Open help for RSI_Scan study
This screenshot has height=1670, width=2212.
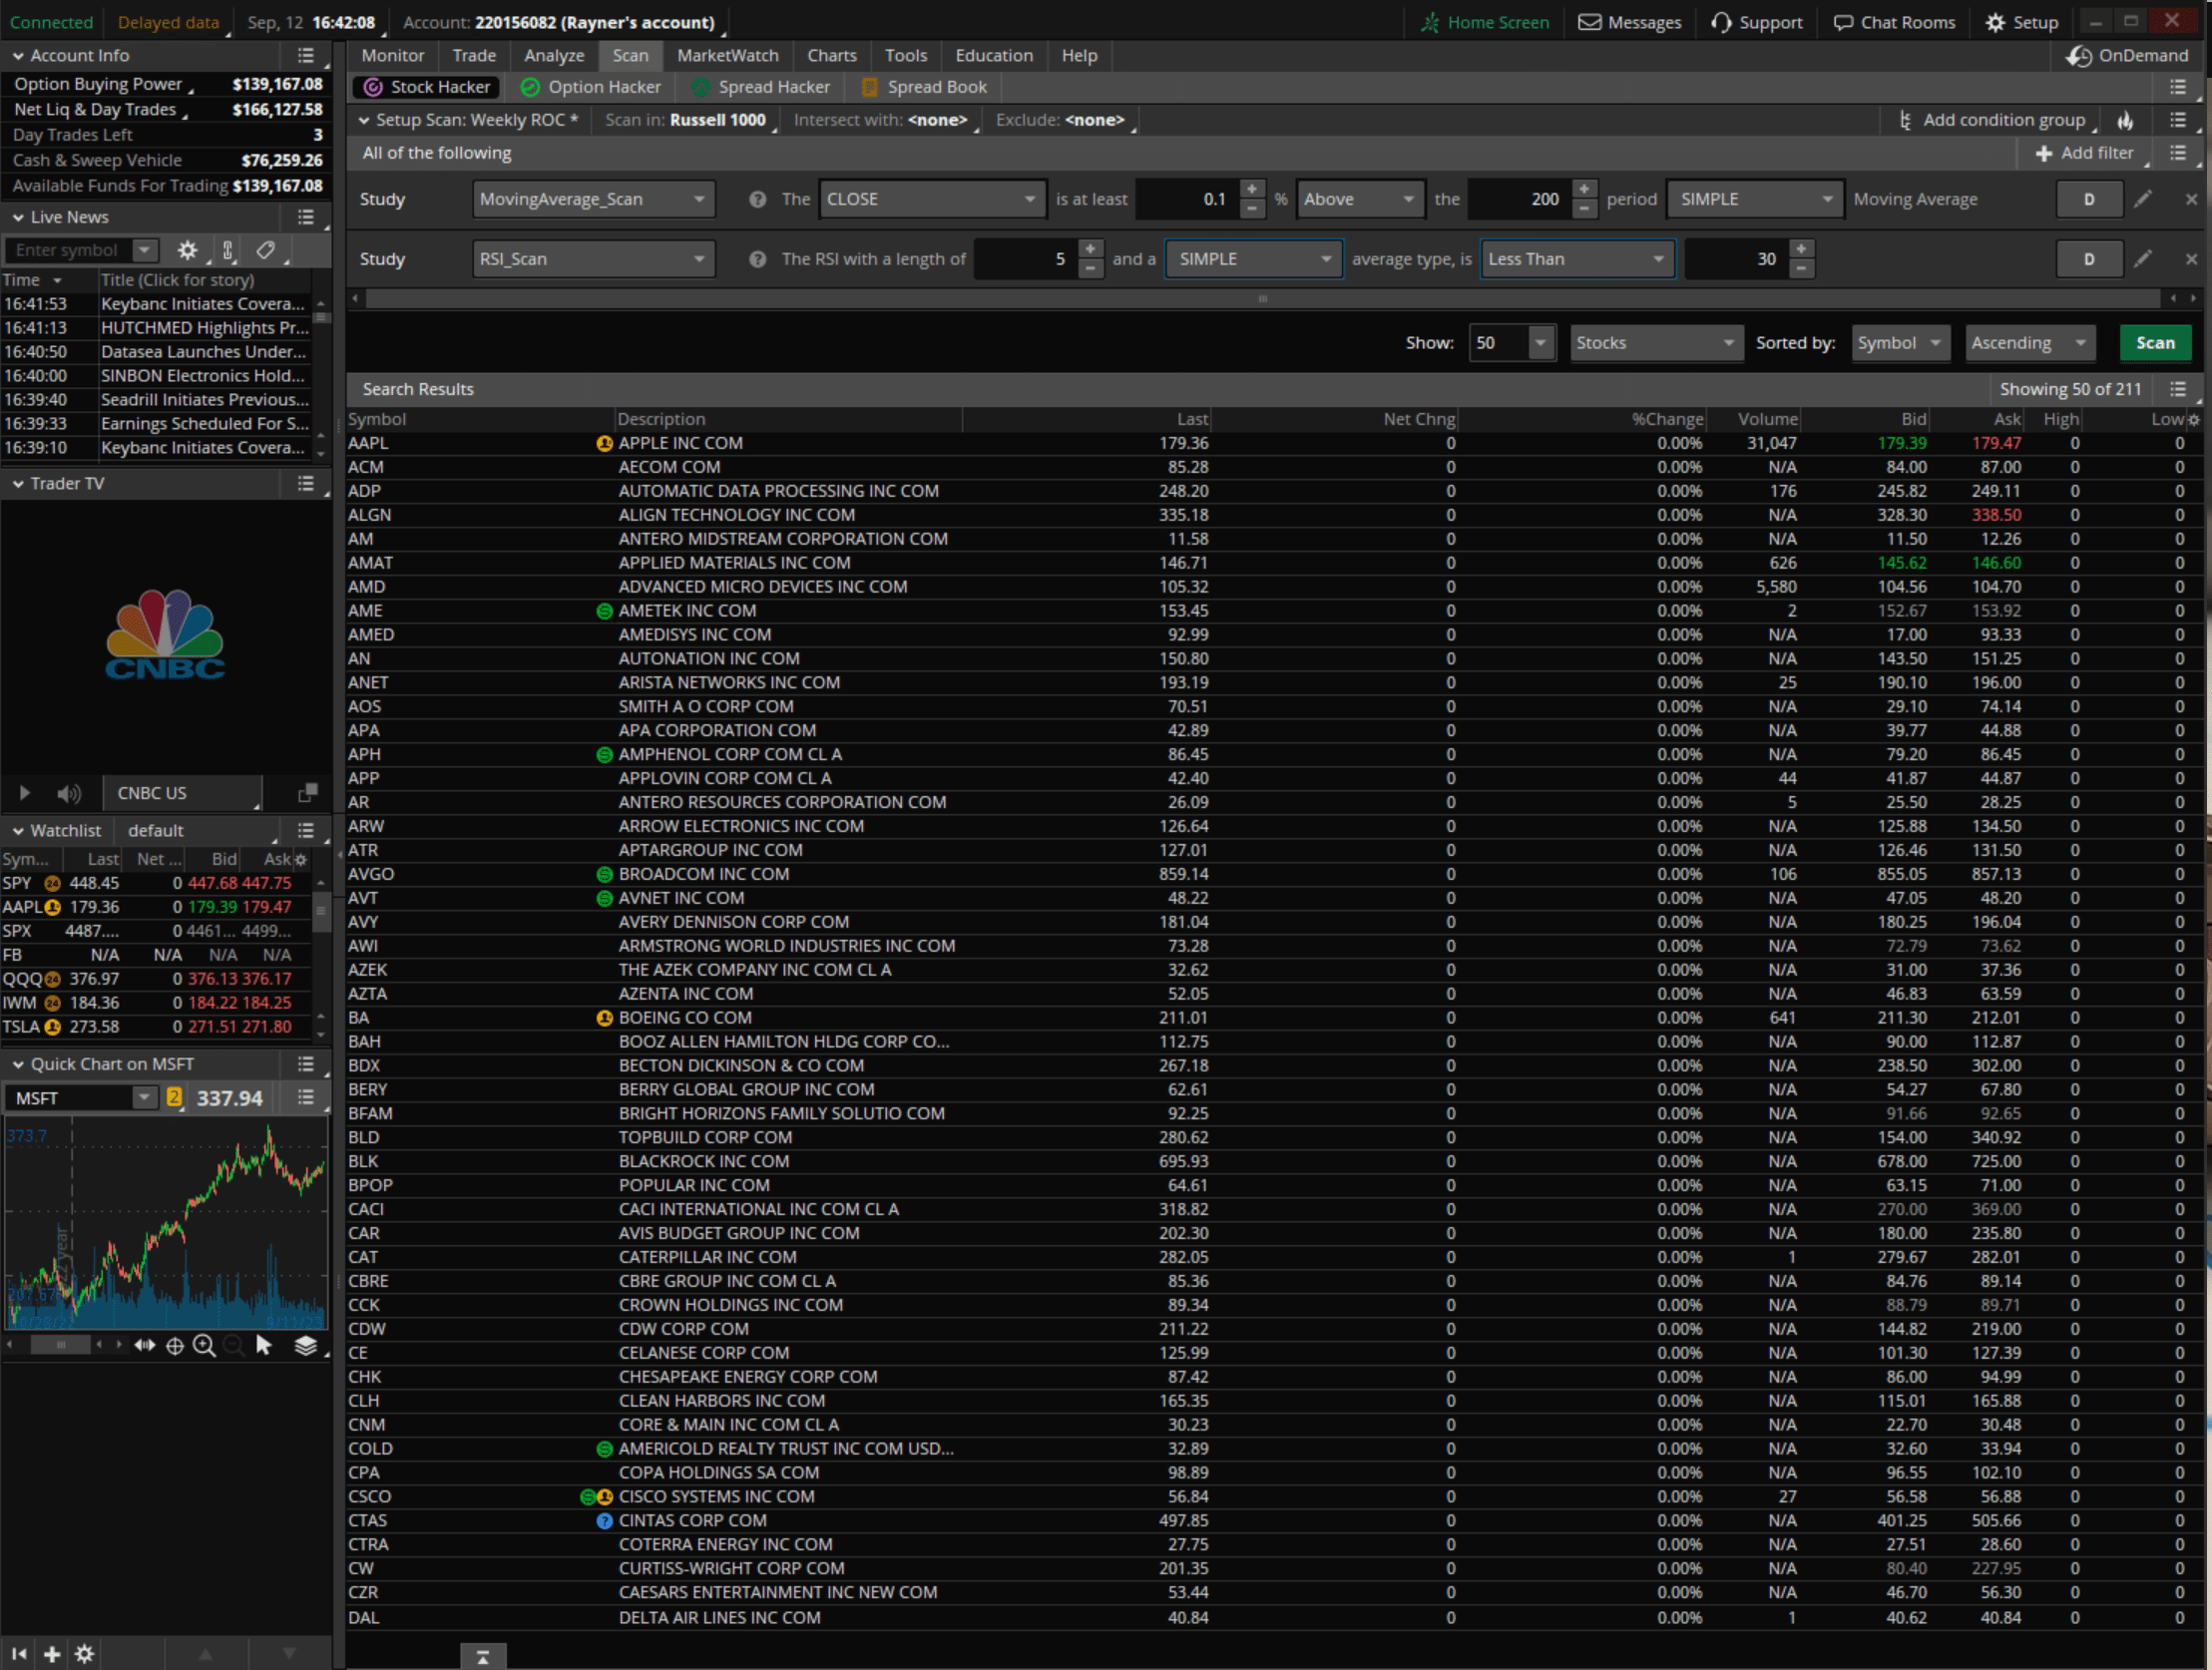758,259
